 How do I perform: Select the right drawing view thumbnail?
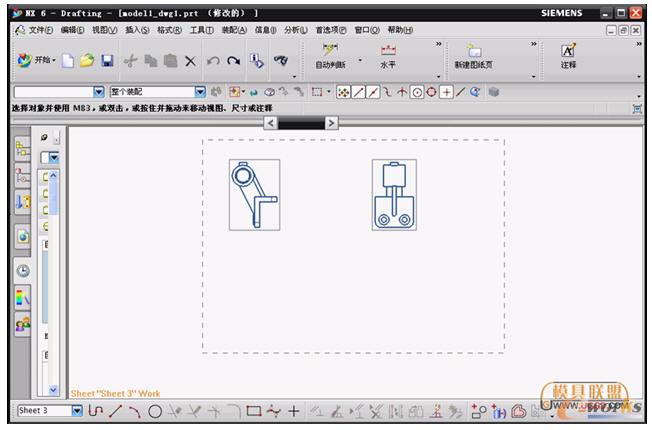pyautogui.click(x=394, y=195)
